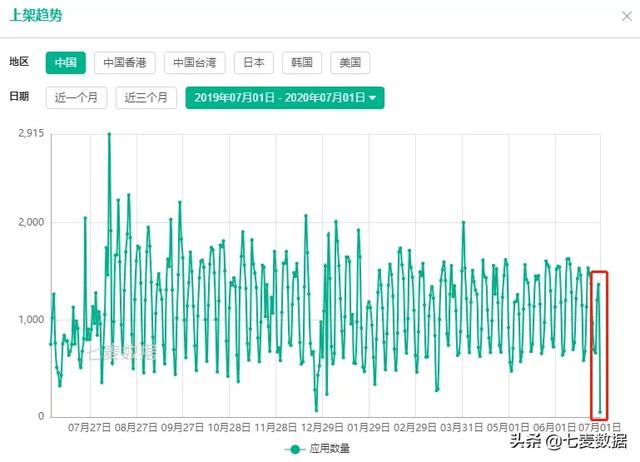Choose 韩国 as the region

pyautogui.click(x=302, y=63)
